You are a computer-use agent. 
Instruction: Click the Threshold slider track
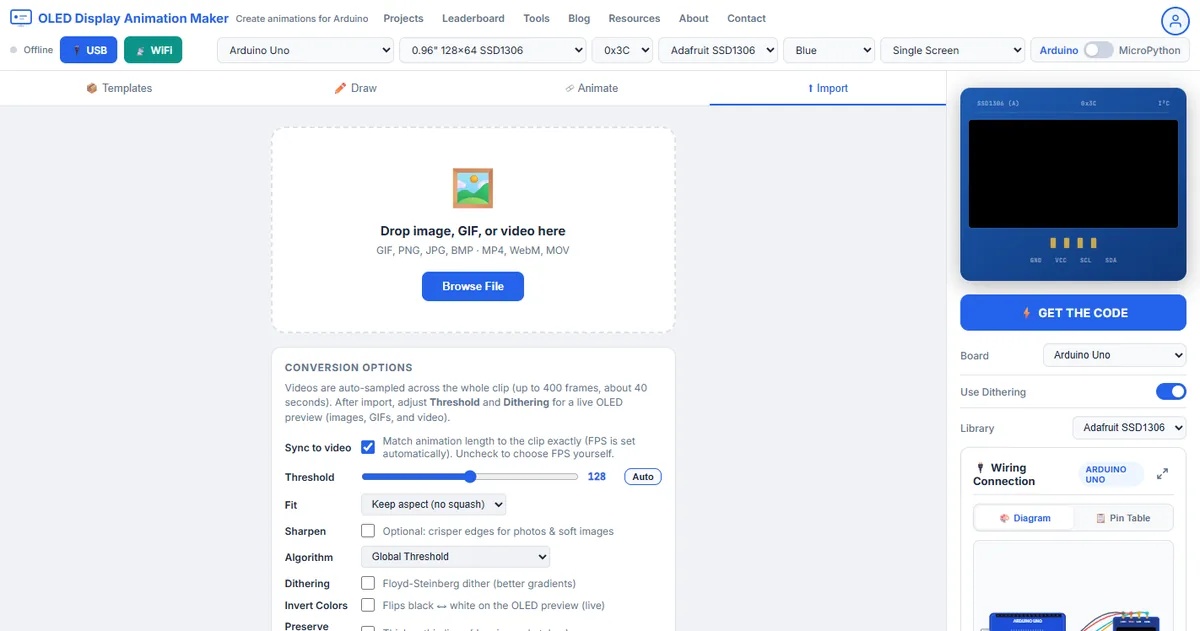(469, 477)
